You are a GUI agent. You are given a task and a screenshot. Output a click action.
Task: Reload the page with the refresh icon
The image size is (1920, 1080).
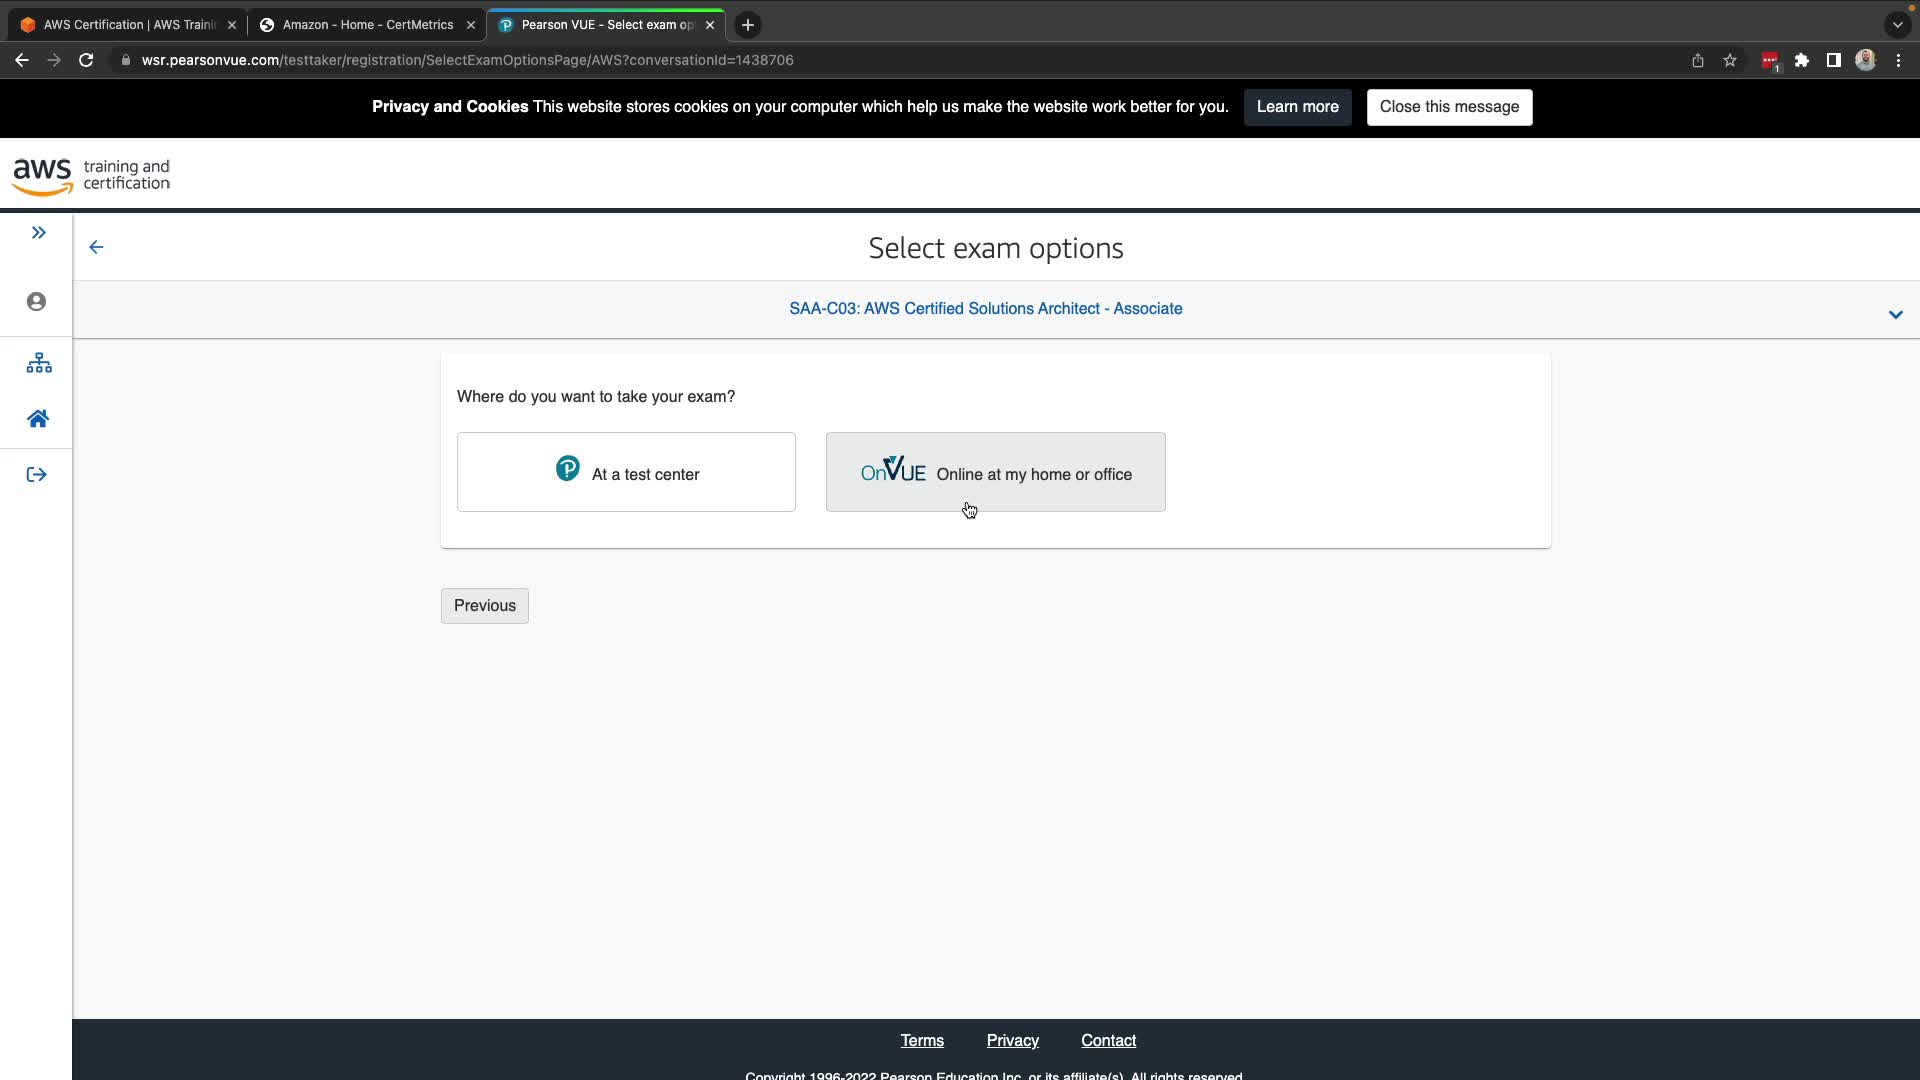click(x=86, y=61)
